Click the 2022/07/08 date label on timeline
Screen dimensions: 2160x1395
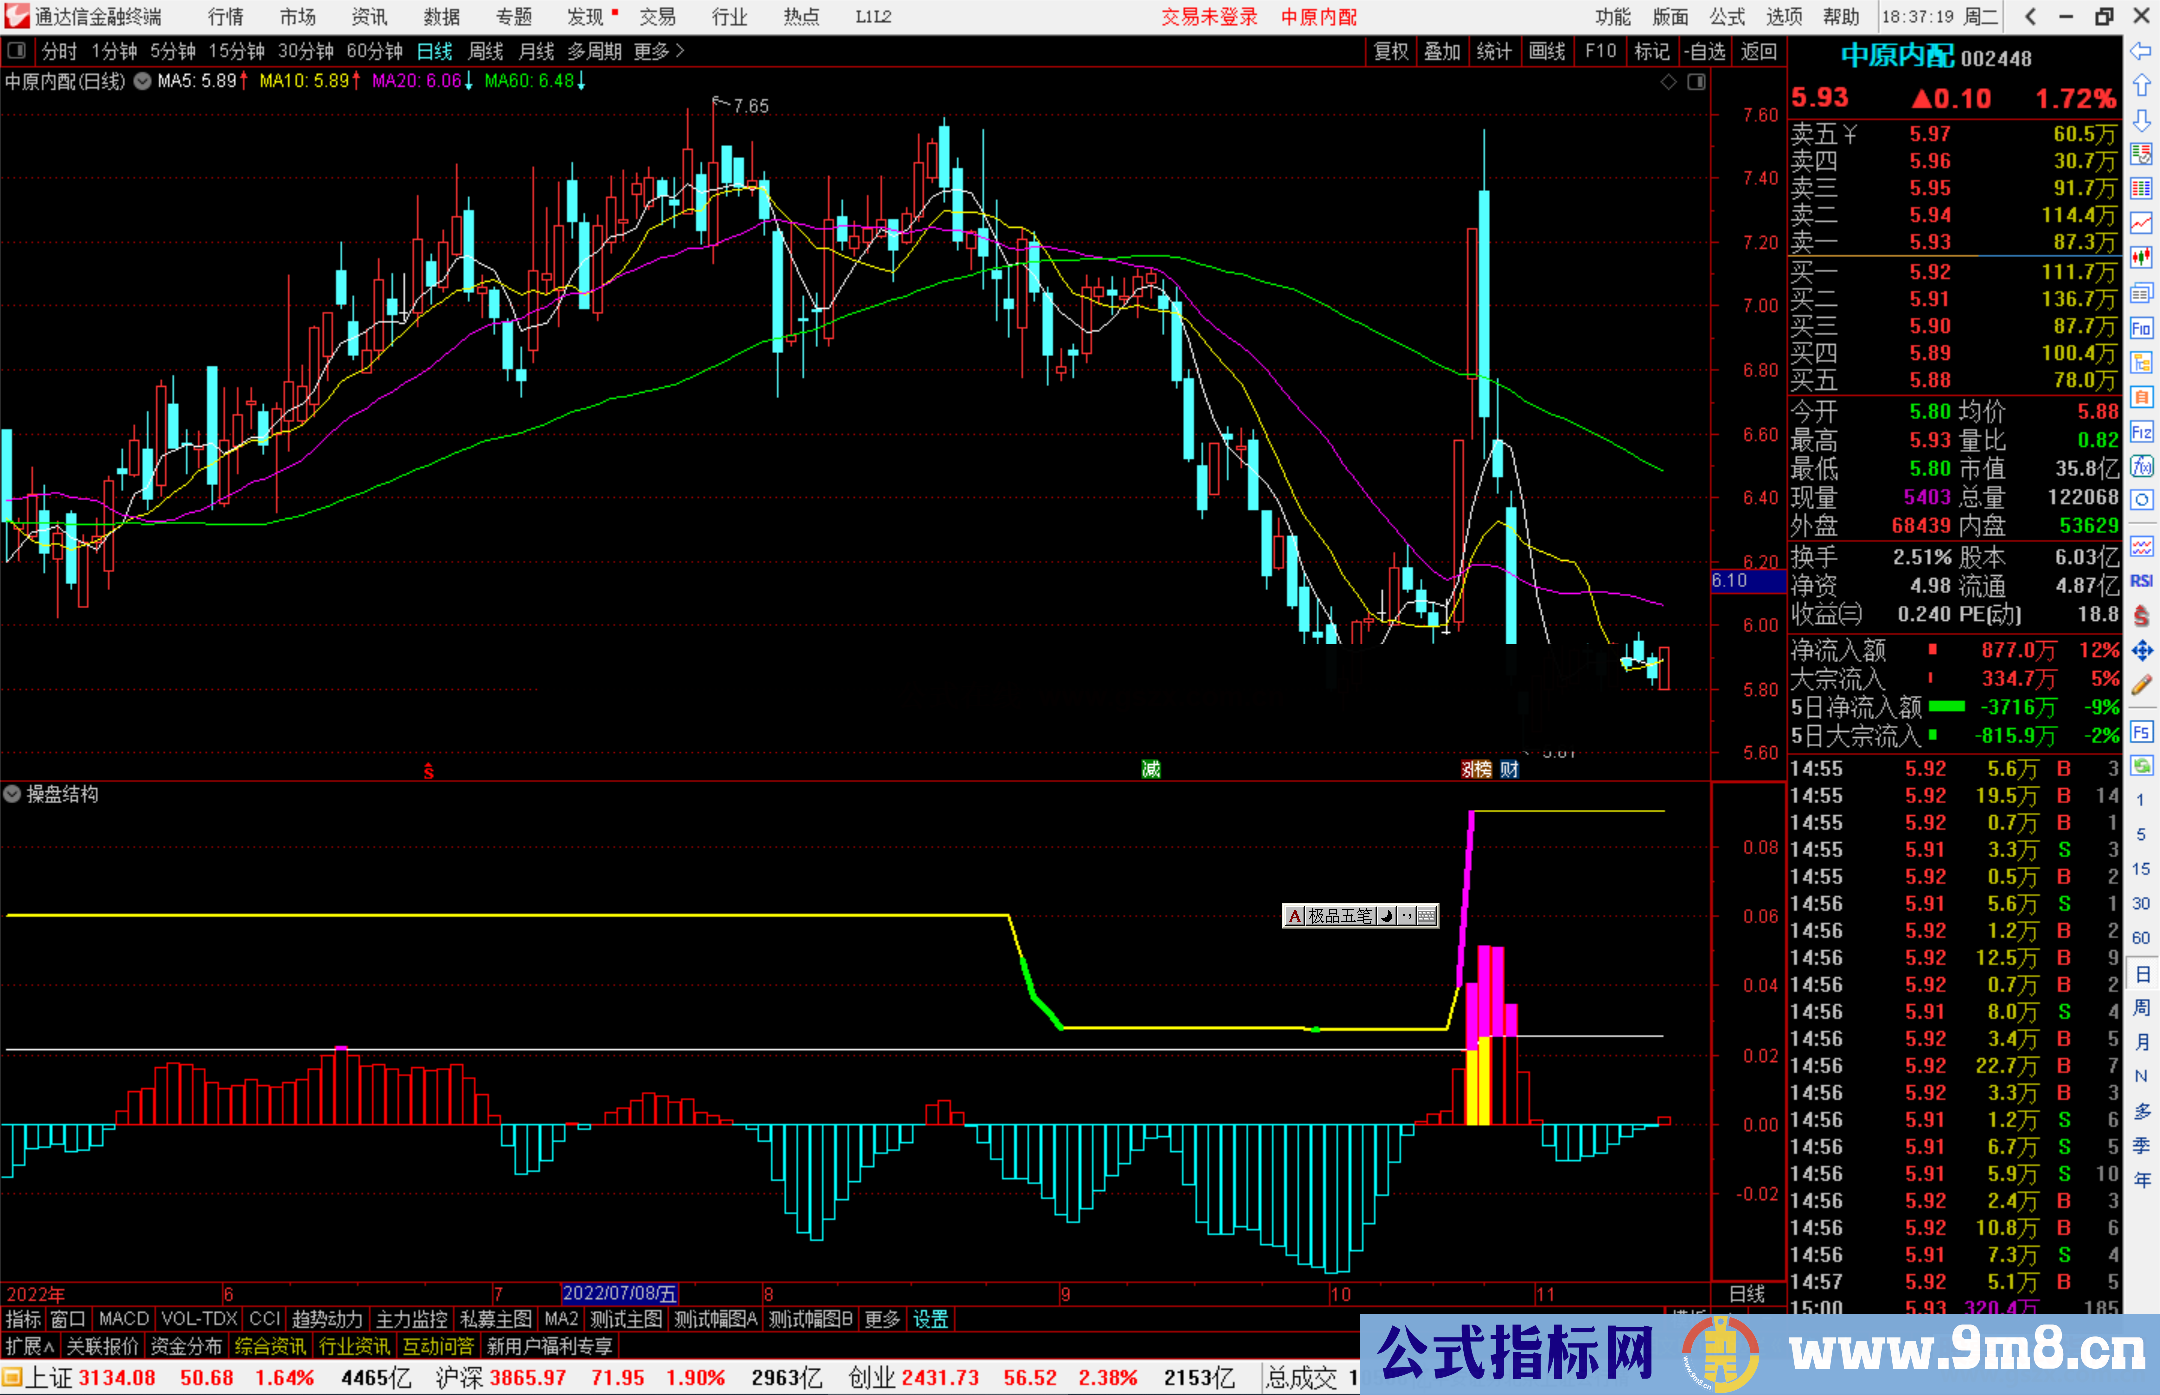coord(619,1293)
